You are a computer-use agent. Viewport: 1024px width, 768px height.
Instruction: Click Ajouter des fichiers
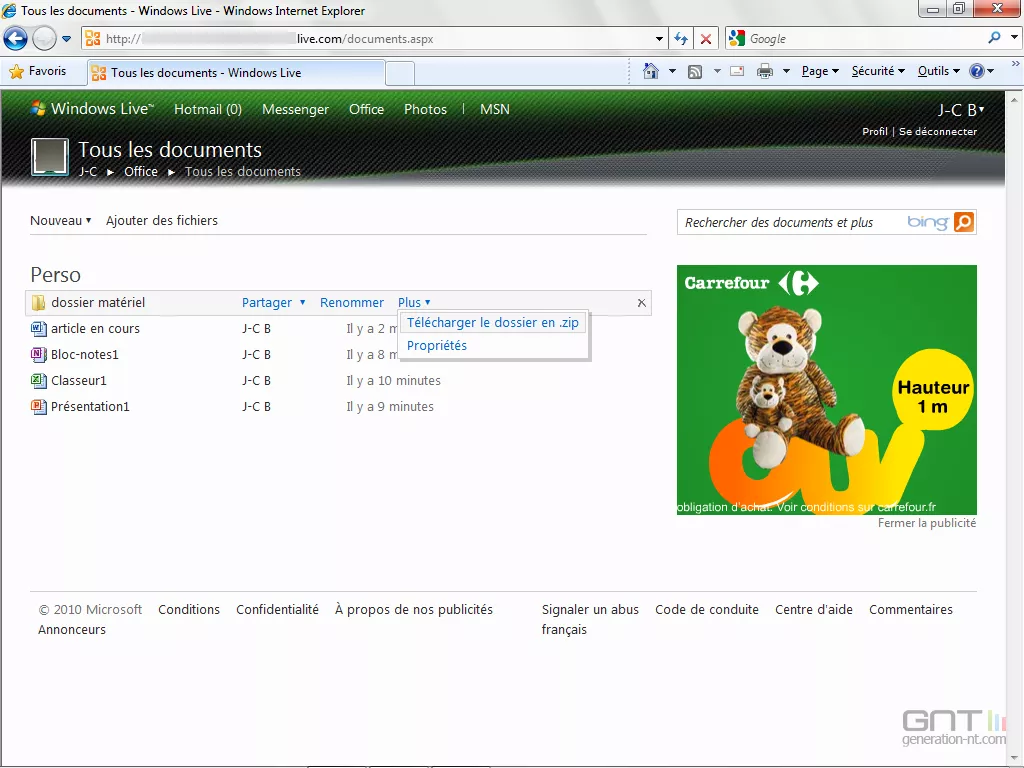tap(161, 221)
